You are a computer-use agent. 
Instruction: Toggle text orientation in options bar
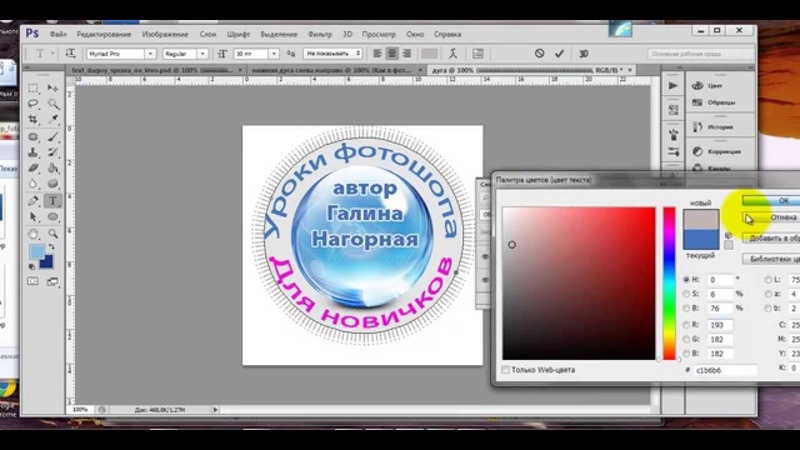click(x=70, y=54)
